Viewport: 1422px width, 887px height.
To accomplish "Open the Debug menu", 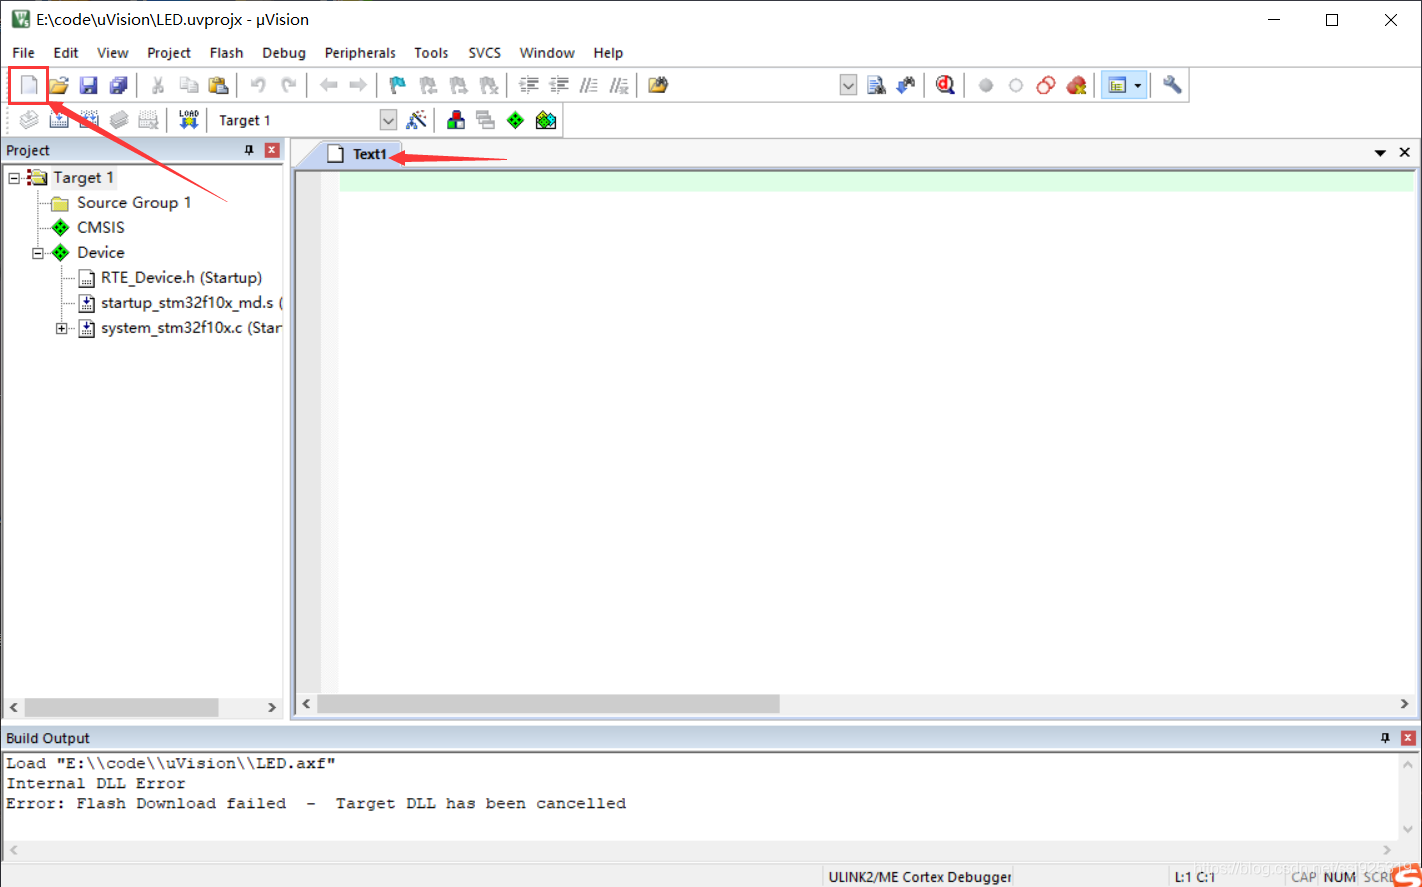I will [x=284, y=52].
